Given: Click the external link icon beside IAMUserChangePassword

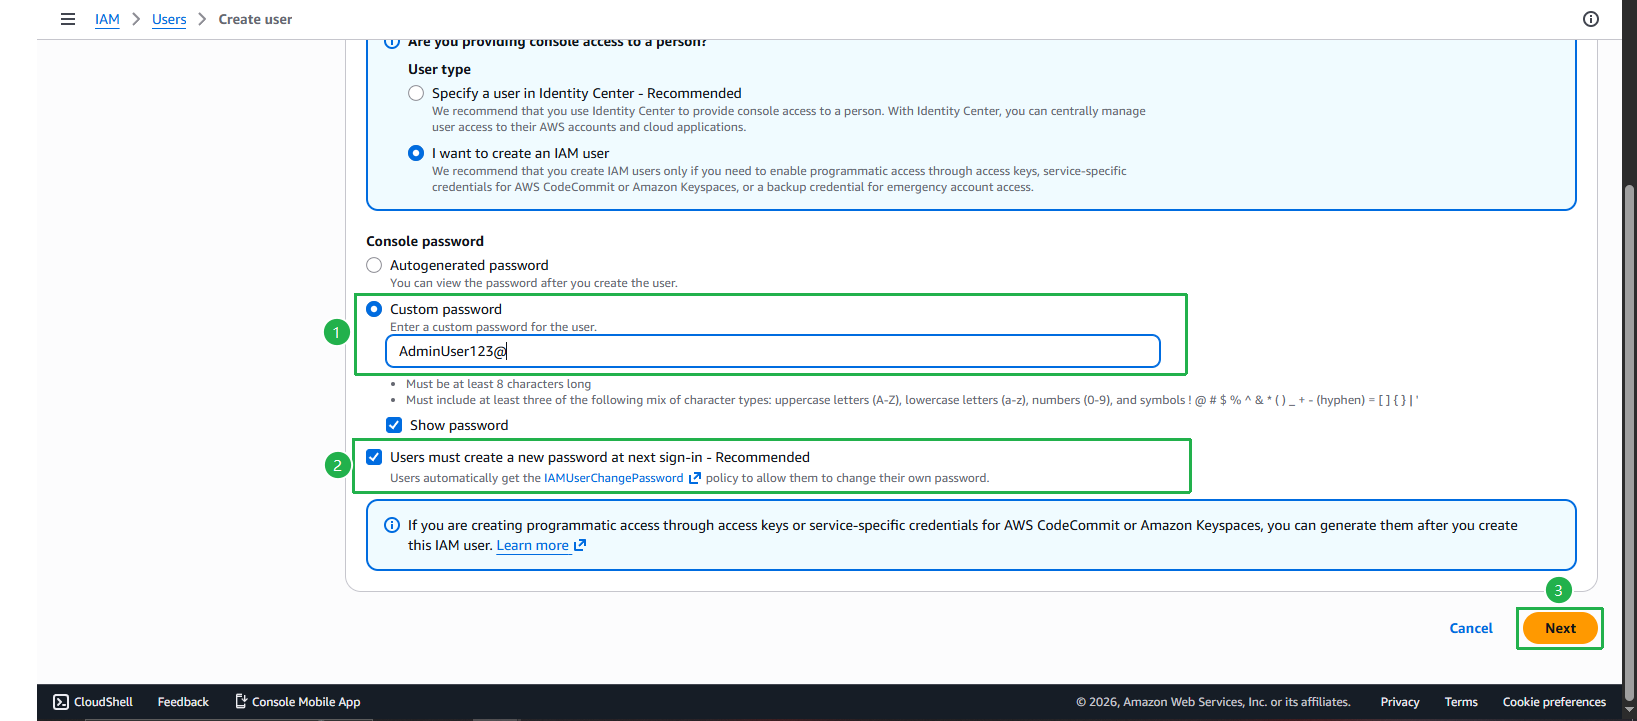Looking at the screenshot, I should pos(695,478).
